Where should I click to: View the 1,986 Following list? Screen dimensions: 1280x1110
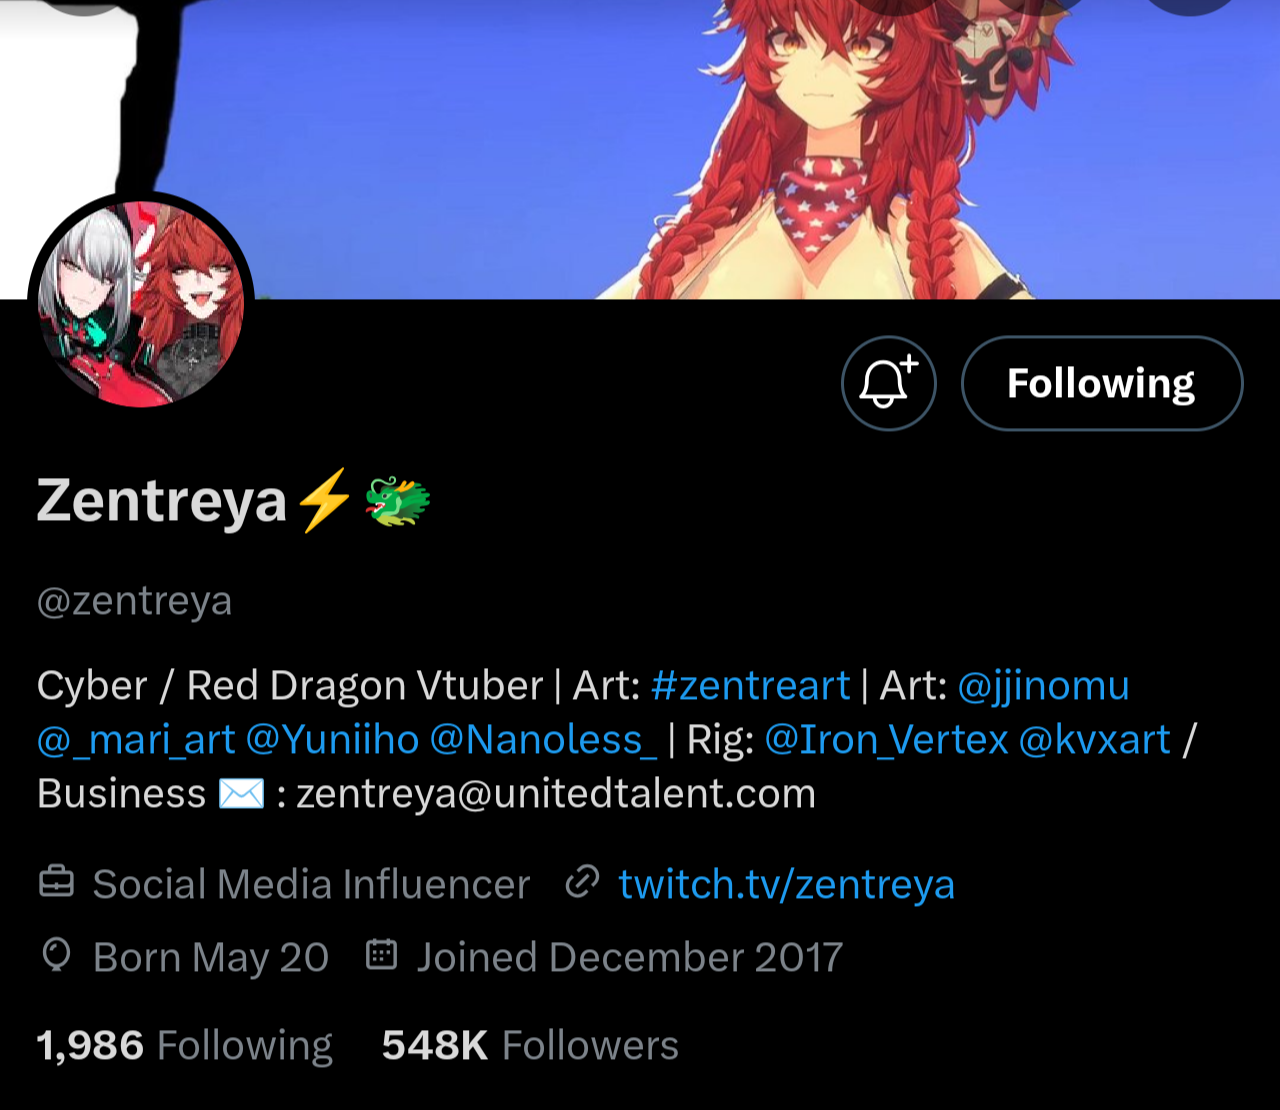pyautogui.click(x=184, y=1046)
